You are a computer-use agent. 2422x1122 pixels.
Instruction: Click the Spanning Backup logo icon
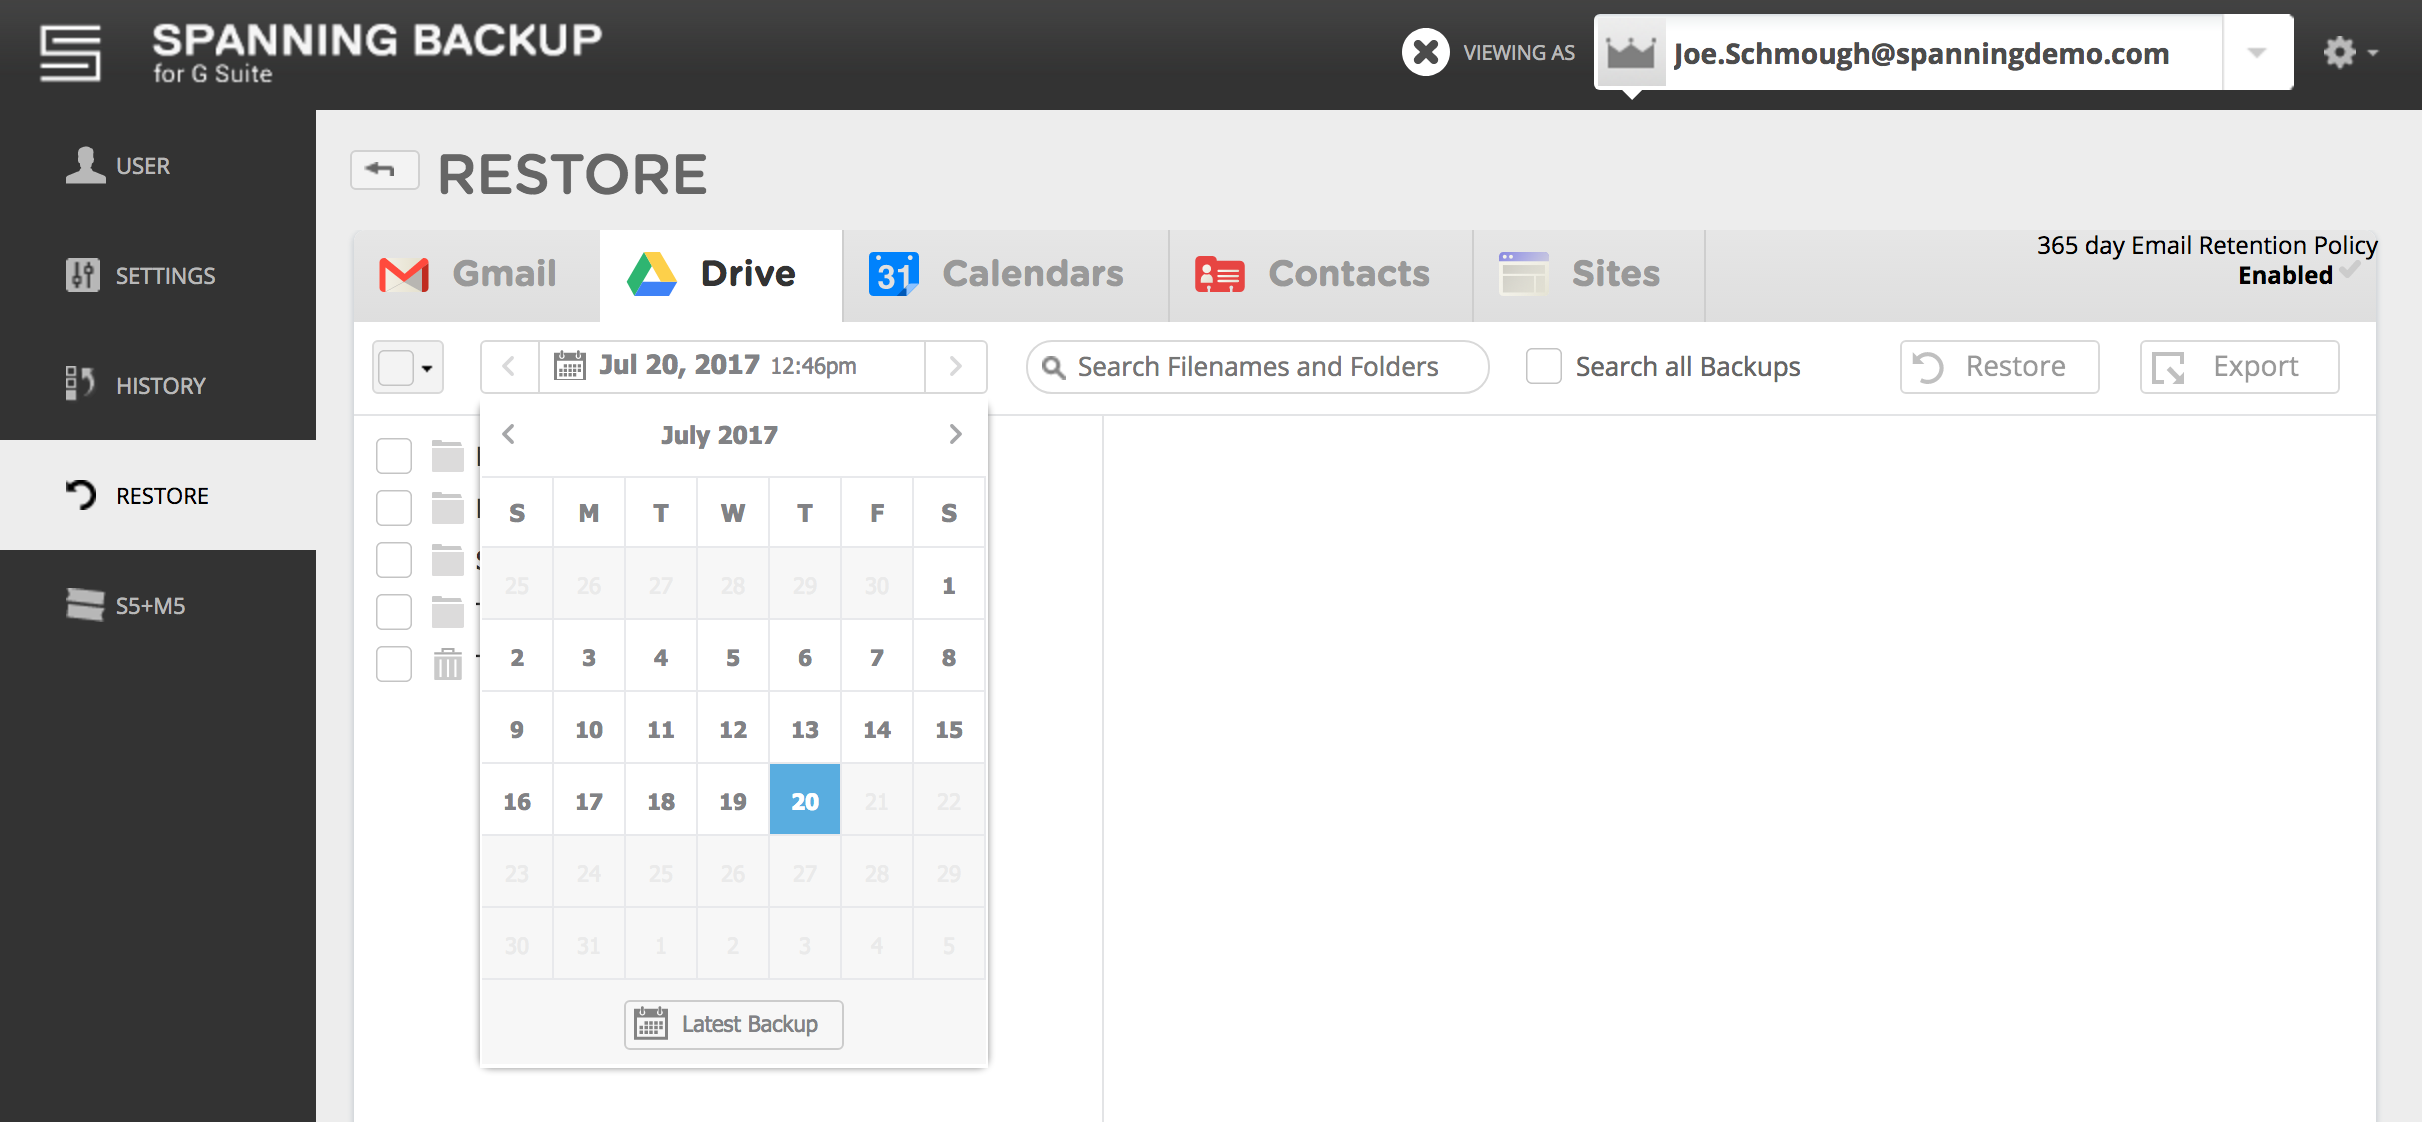[x=70, y=53]
